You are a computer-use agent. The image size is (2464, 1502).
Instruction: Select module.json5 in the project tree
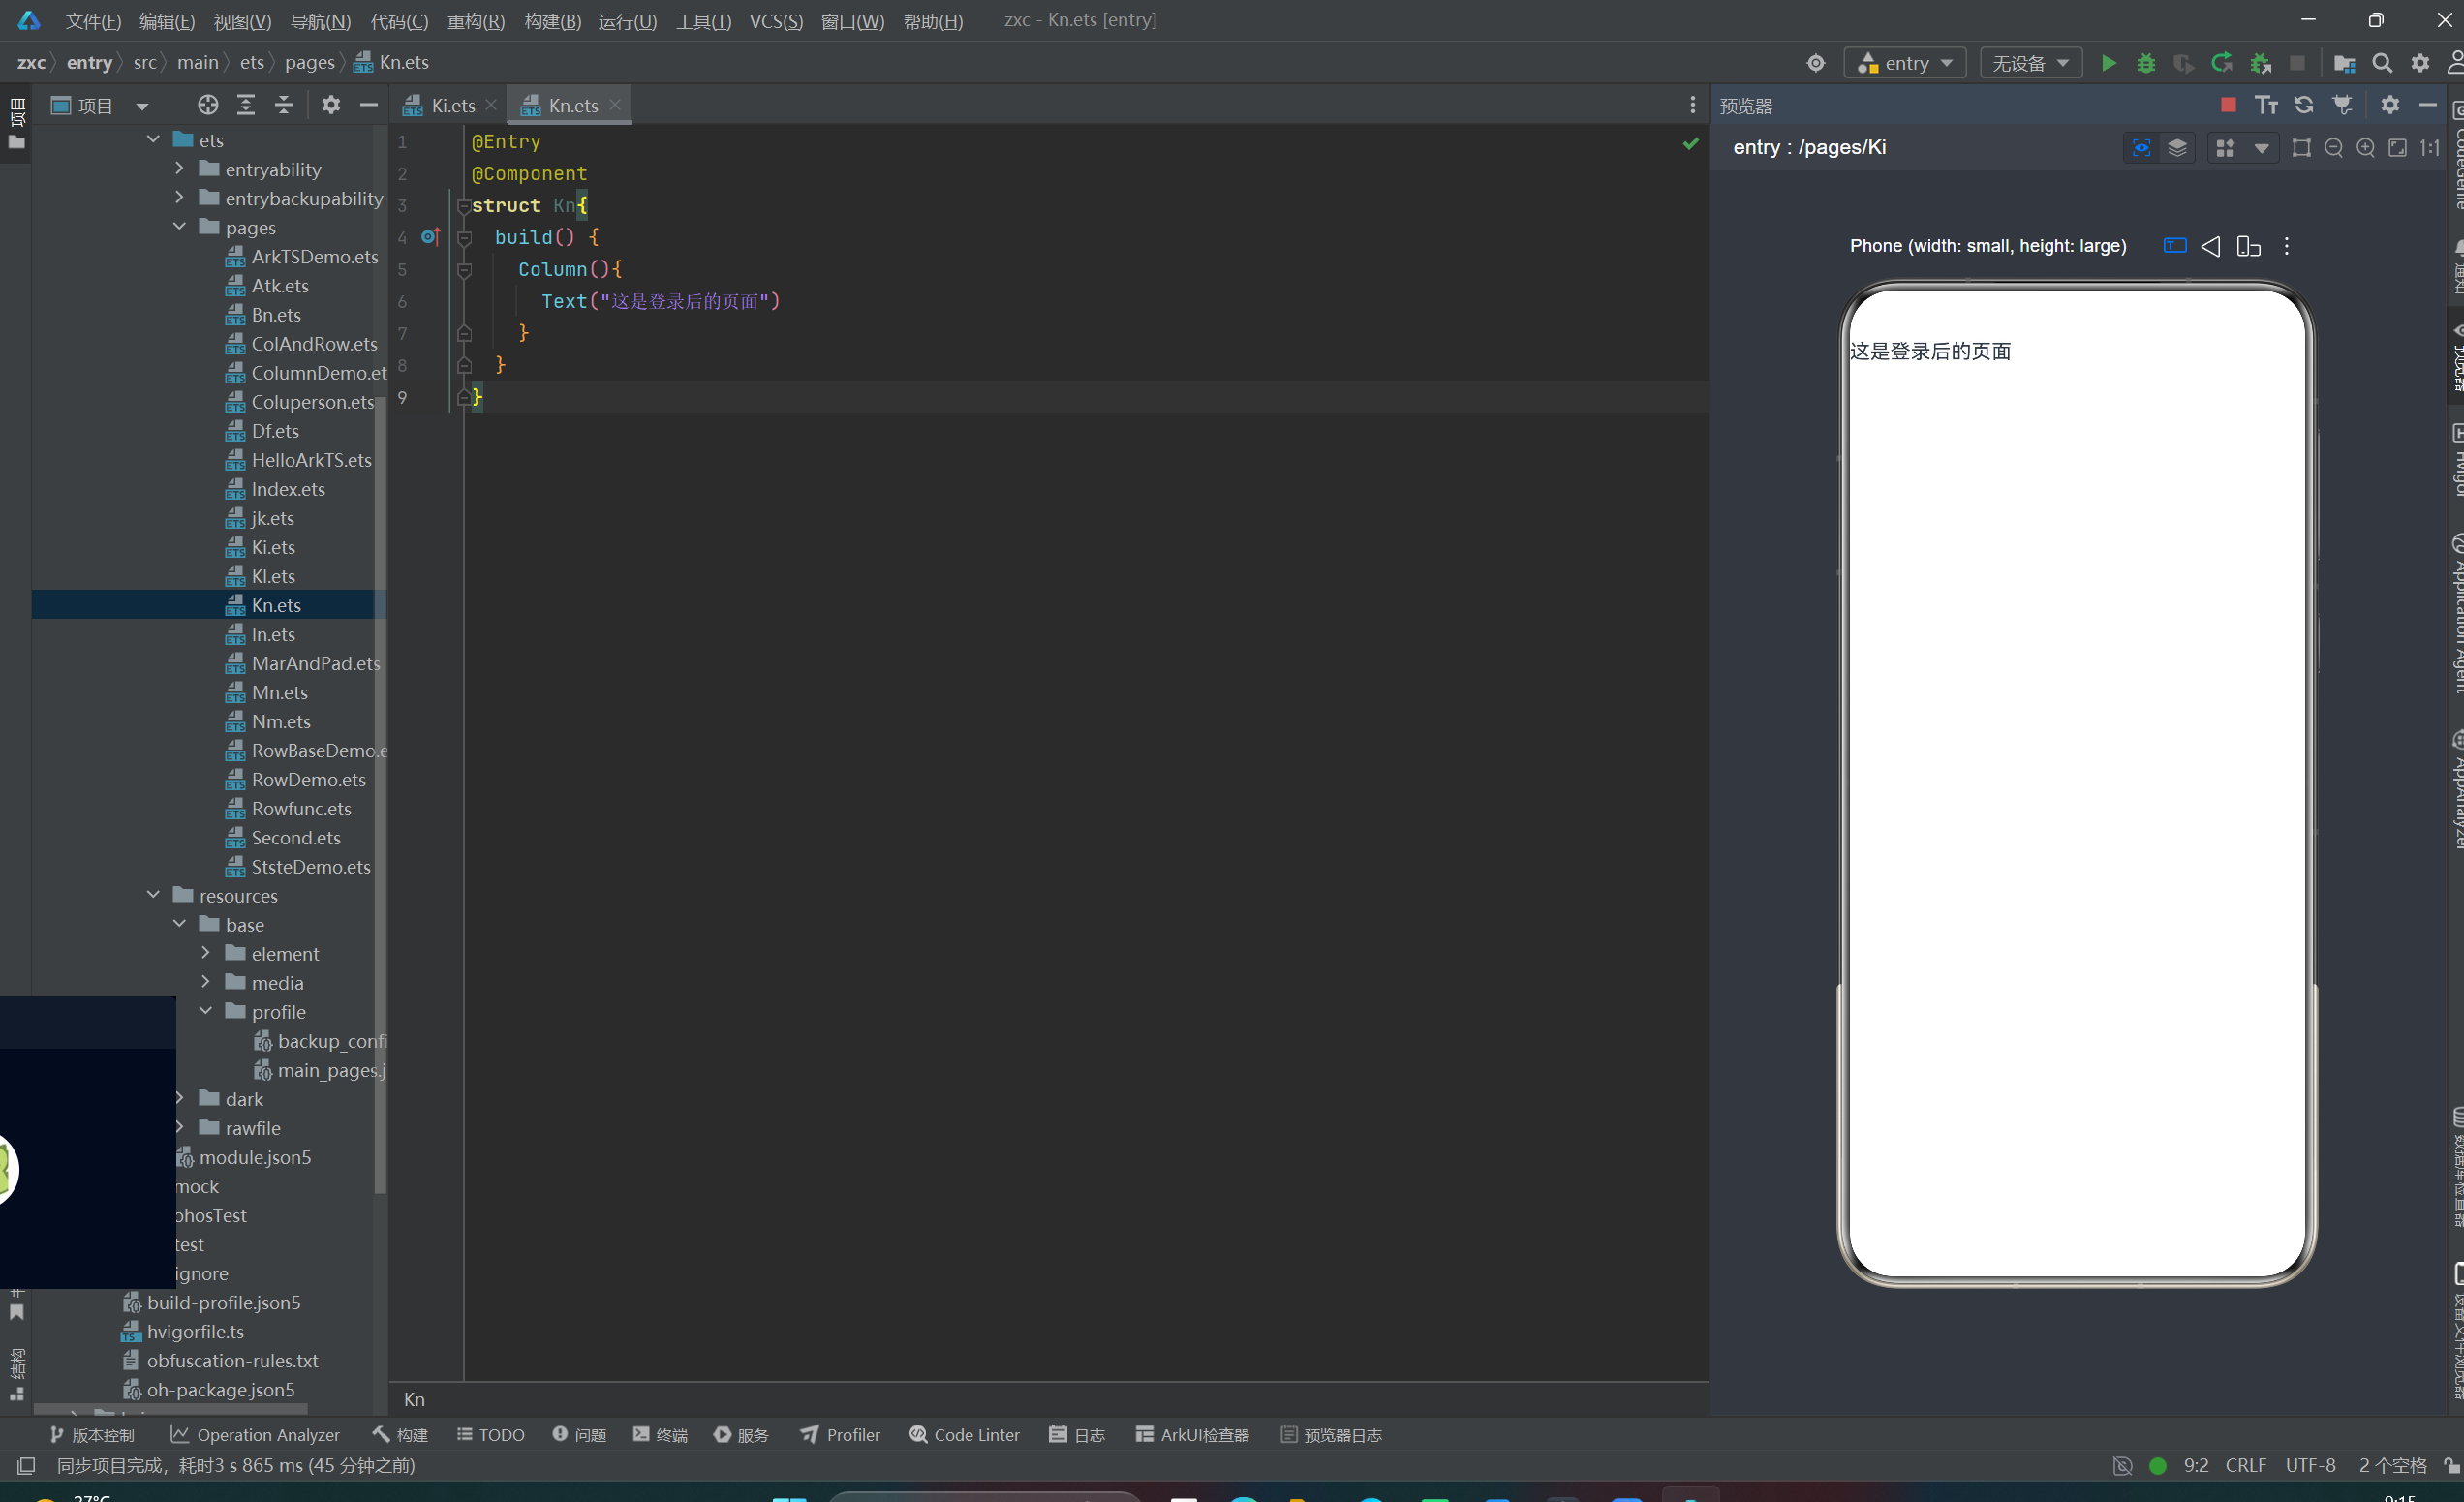[255, 1157]
